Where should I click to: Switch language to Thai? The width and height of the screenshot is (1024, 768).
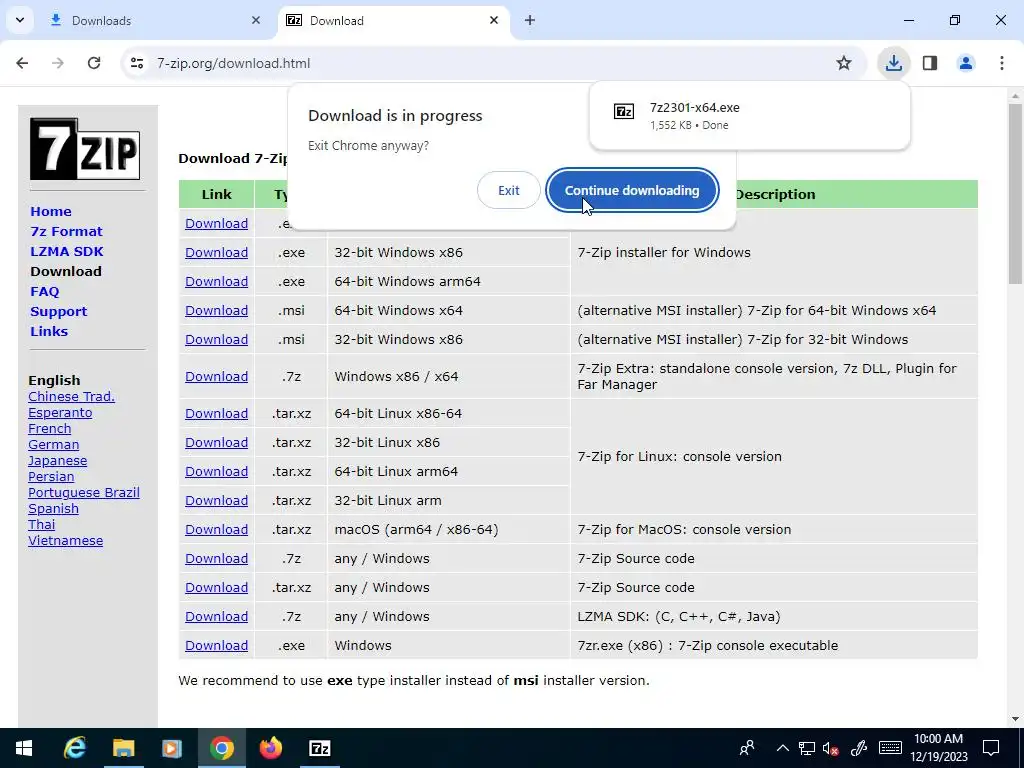41,524
